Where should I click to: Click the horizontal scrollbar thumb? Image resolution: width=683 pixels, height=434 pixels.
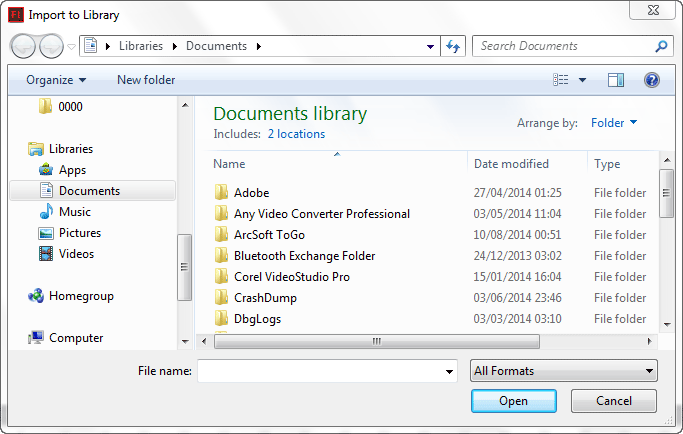tap(377, 341)
